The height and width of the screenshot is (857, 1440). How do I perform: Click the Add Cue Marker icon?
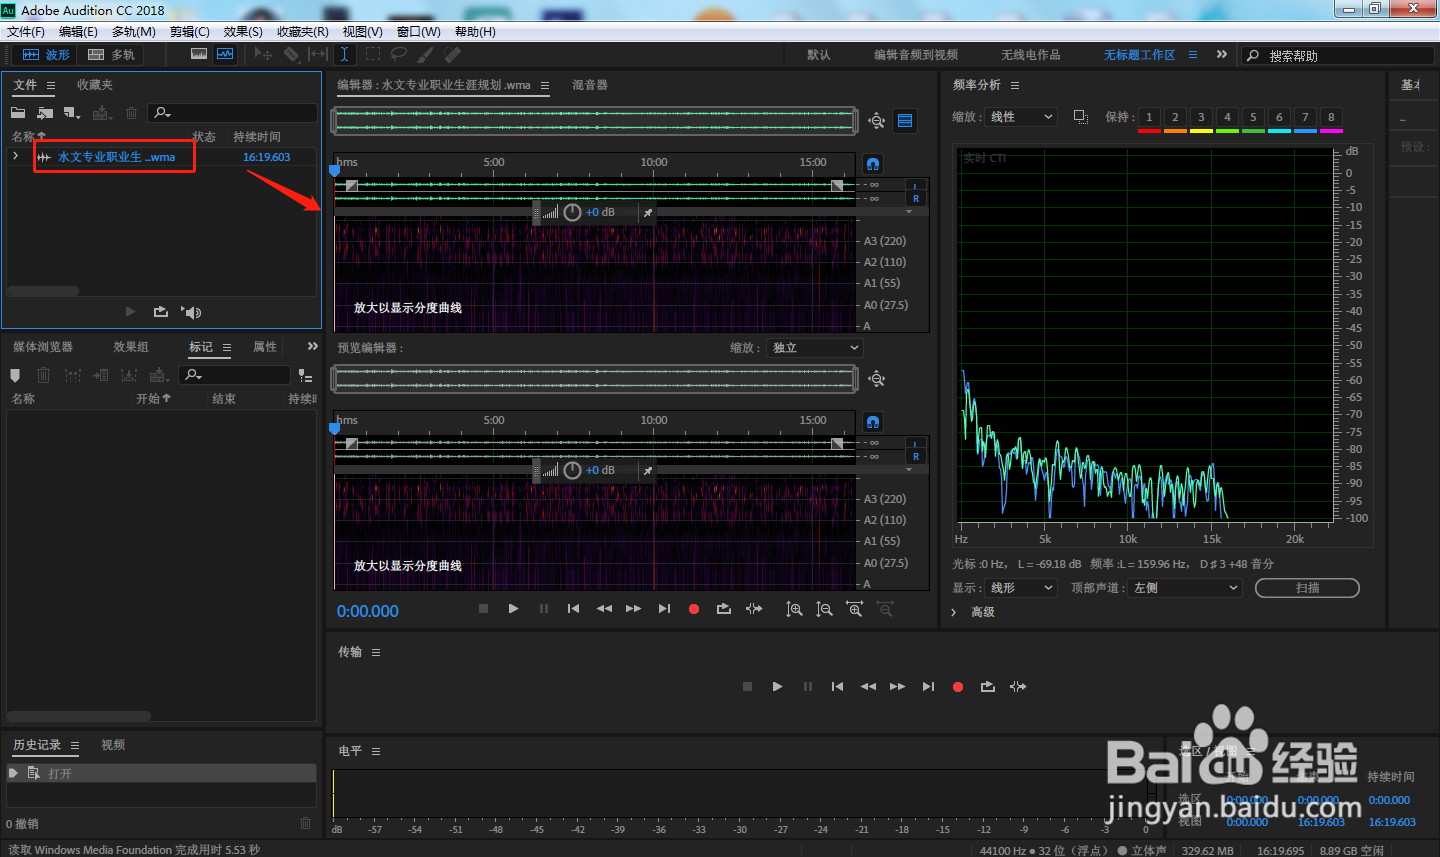pyautogui.click(x=15, y=375)
